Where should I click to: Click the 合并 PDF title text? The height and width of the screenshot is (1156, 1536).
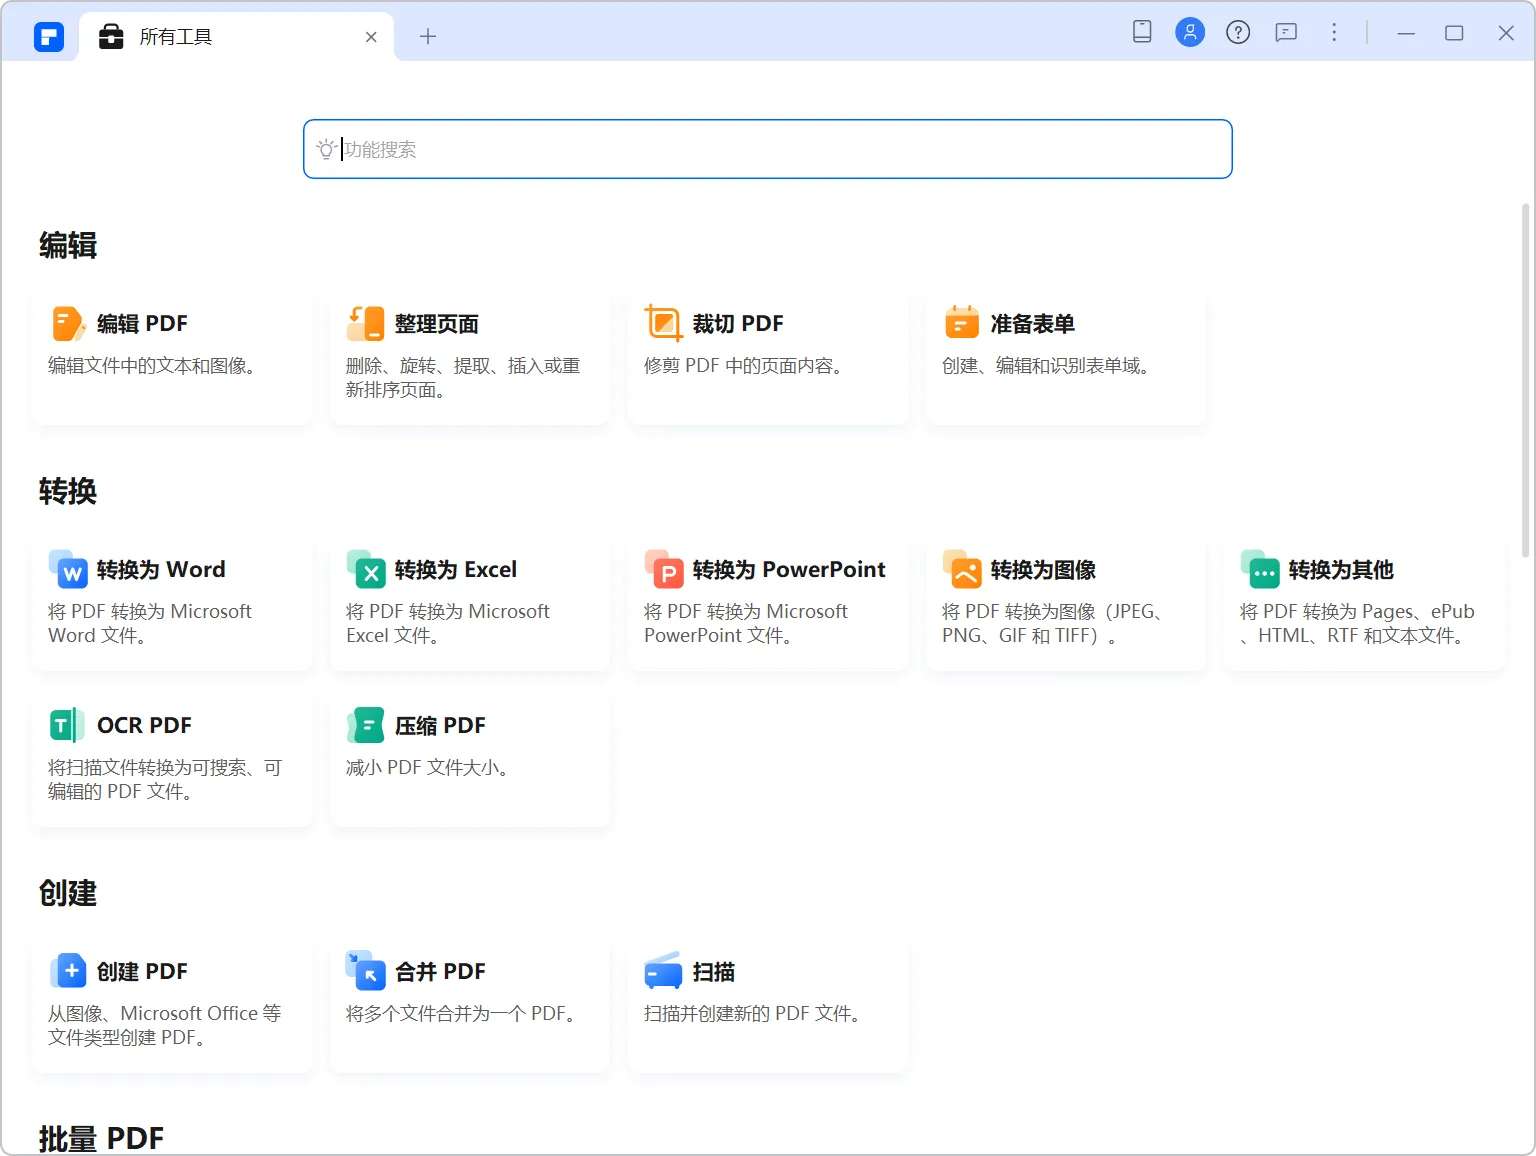pyautogui.click(x=440, y=972)
